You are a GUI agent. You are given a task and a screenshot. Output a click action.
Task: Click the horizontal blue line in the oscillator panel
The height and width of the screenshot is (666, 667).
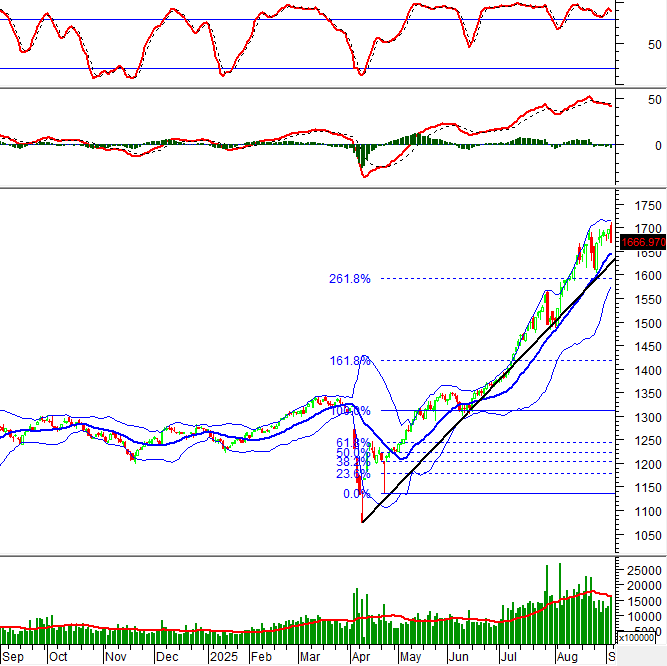coord(300,69)
